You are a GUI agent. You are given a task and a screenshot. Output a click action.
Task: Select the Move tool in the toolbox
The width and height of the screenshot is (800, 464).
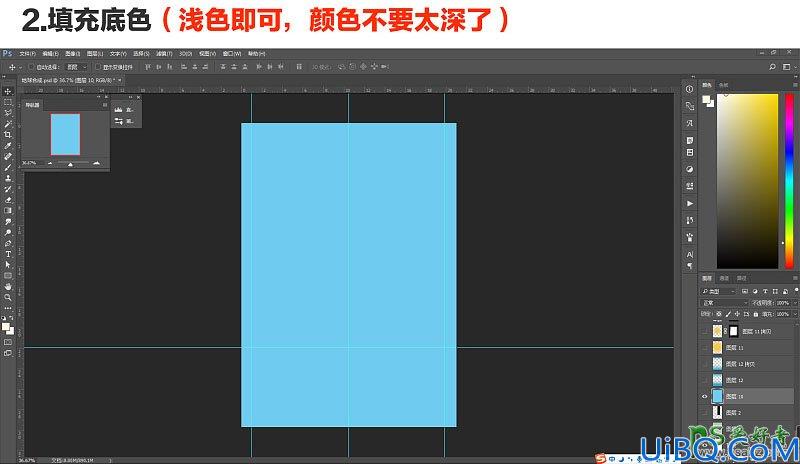tap(8, 91)
